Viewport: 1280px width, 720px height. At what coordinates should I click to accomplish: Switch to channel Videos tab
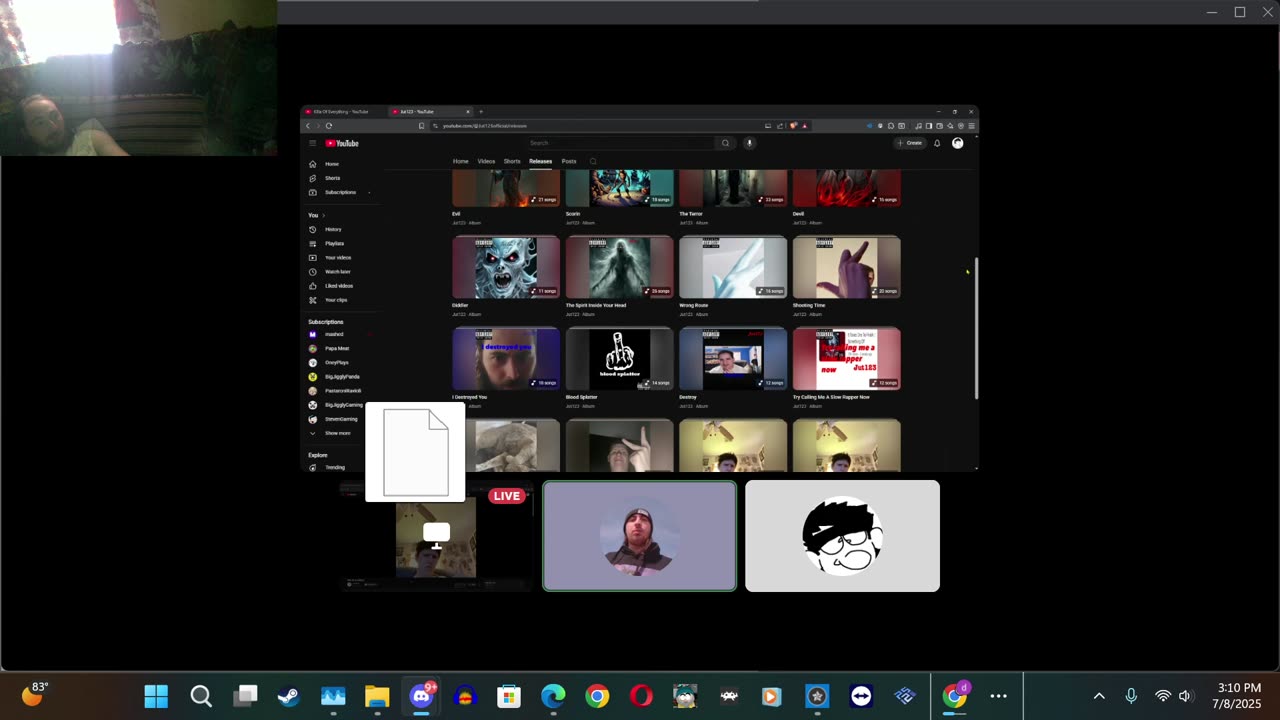pos(486,161)
